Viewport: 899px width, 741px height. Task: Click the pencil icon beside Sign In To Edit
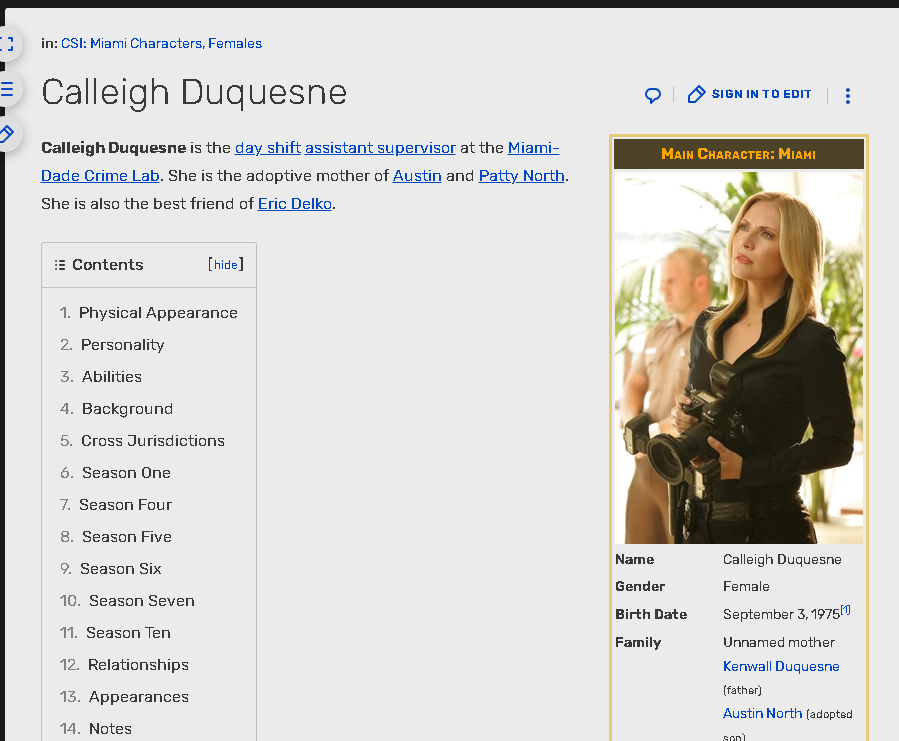[x=696, y=94]
